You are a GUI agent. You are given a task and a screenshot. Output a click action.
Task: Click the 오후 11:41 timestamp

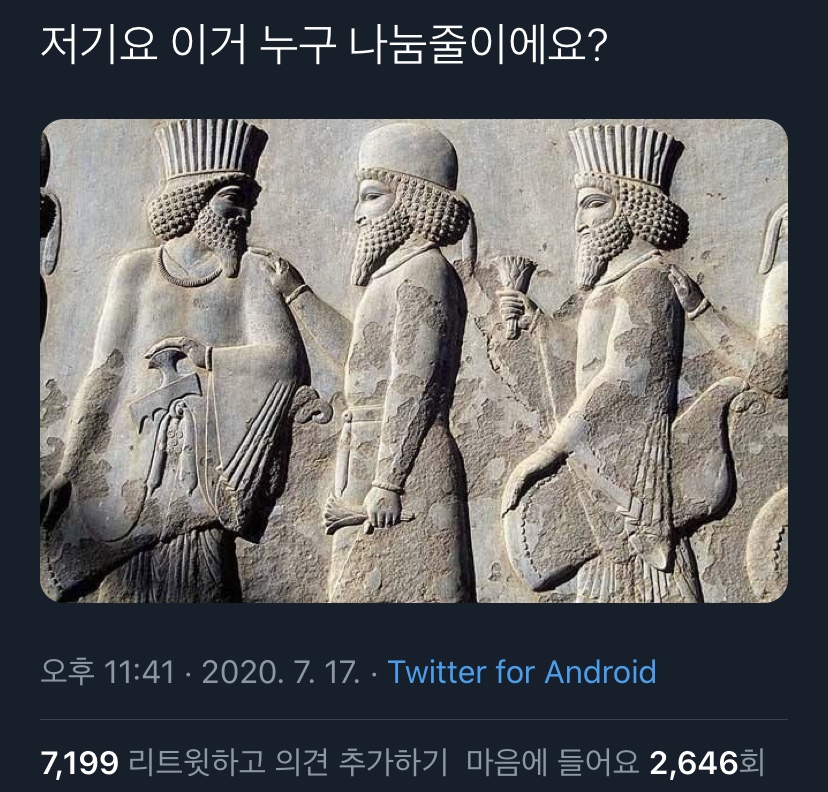[107, 672]
